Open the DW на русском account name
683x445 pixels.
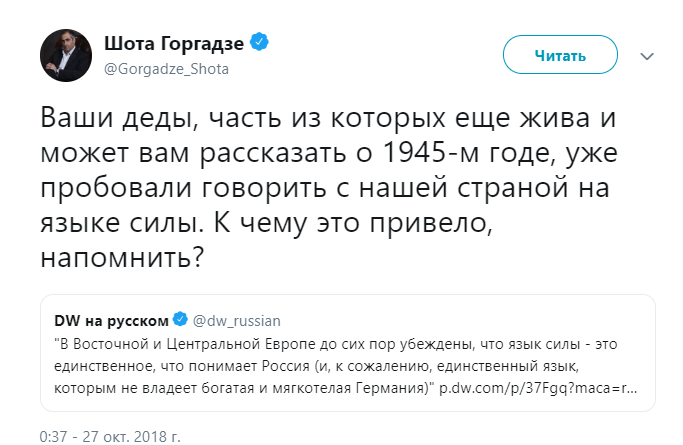(112, 320)
